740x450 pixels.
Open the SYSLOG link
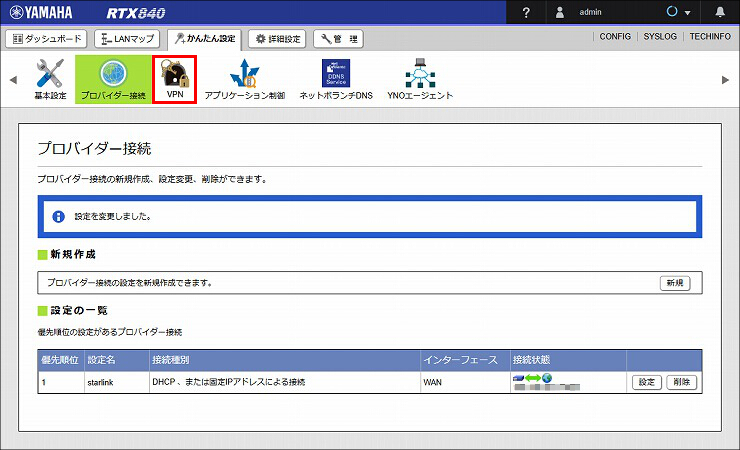[x=660, y=36]
